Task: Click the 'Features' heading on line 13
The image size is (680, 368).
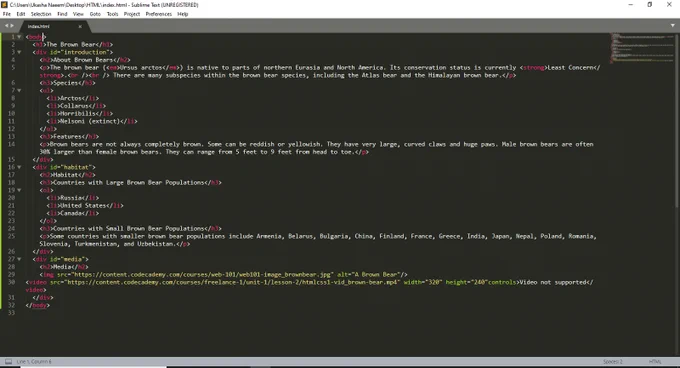Action: point(67,137)
